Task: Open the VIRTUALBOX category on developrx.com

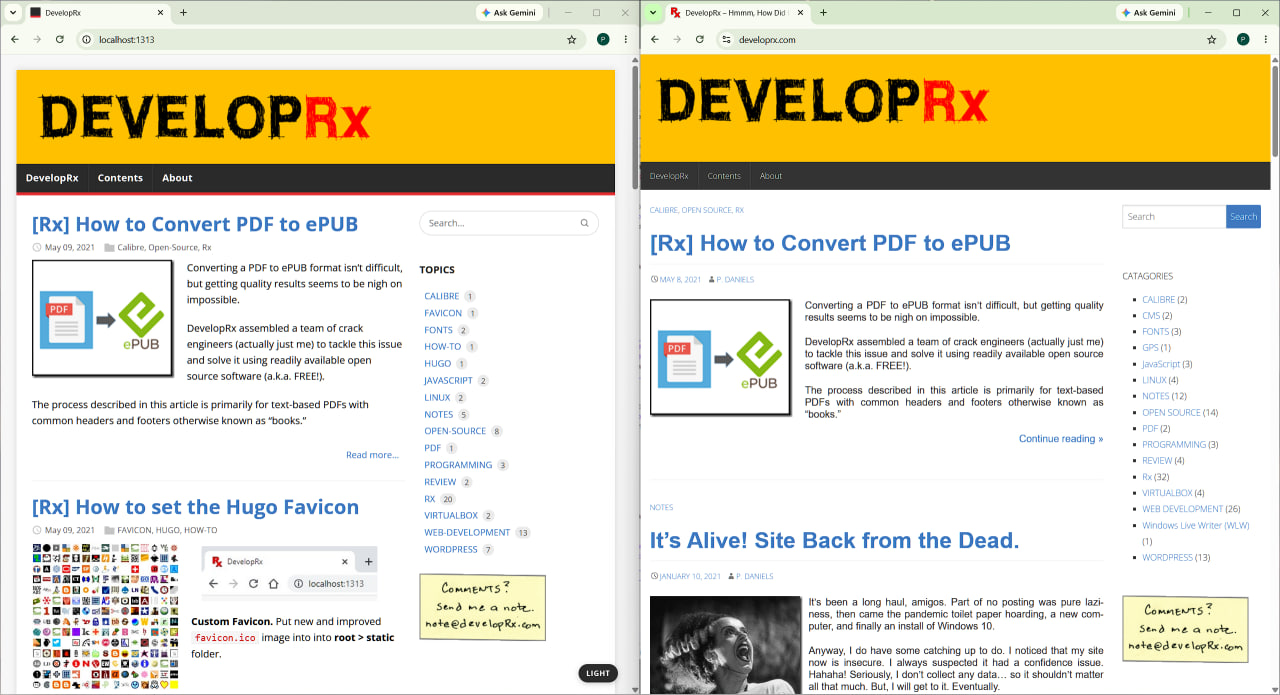Action: [1167, 493]
